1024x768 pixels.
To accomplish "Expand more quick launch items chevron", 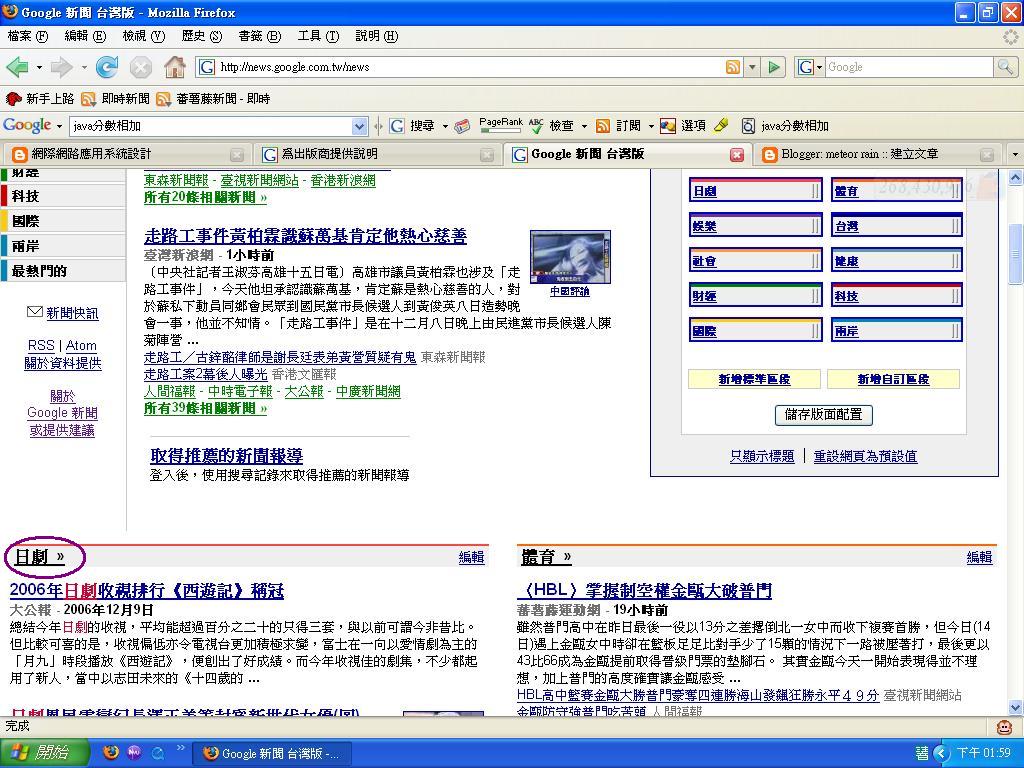I will click(x=180, y=748).
